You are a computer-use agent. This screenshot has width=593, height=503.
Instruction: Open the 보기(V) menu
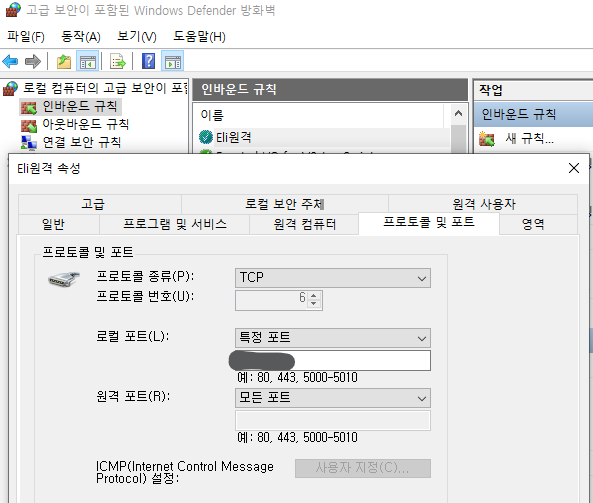[x=137, y=37]
